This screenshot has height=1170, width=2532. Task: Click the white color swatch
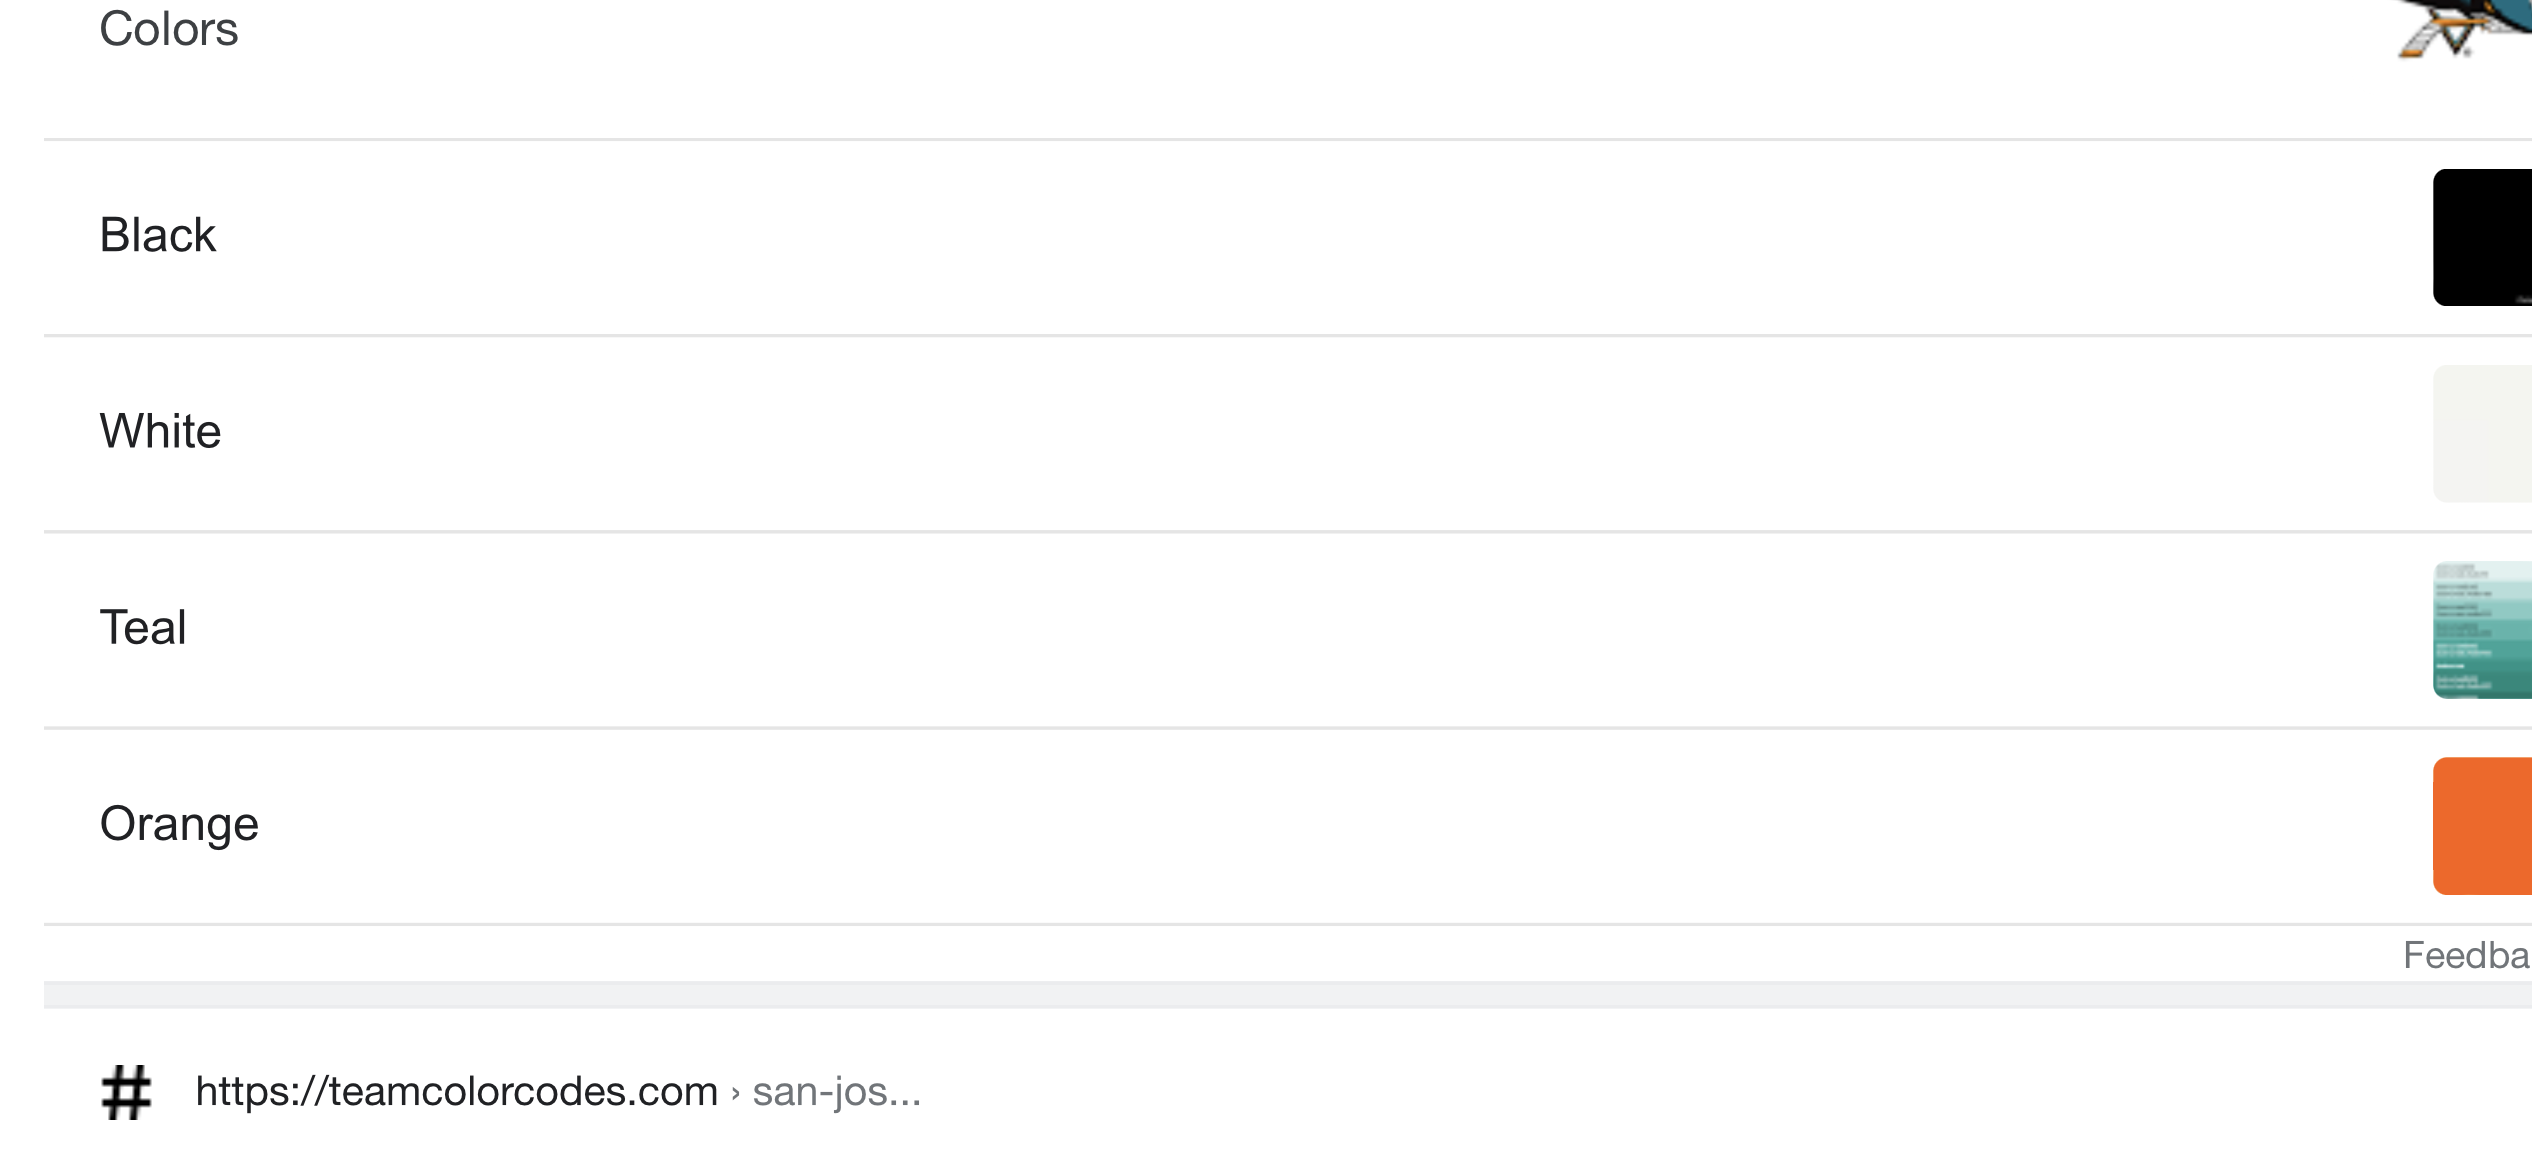[2482, 433]
